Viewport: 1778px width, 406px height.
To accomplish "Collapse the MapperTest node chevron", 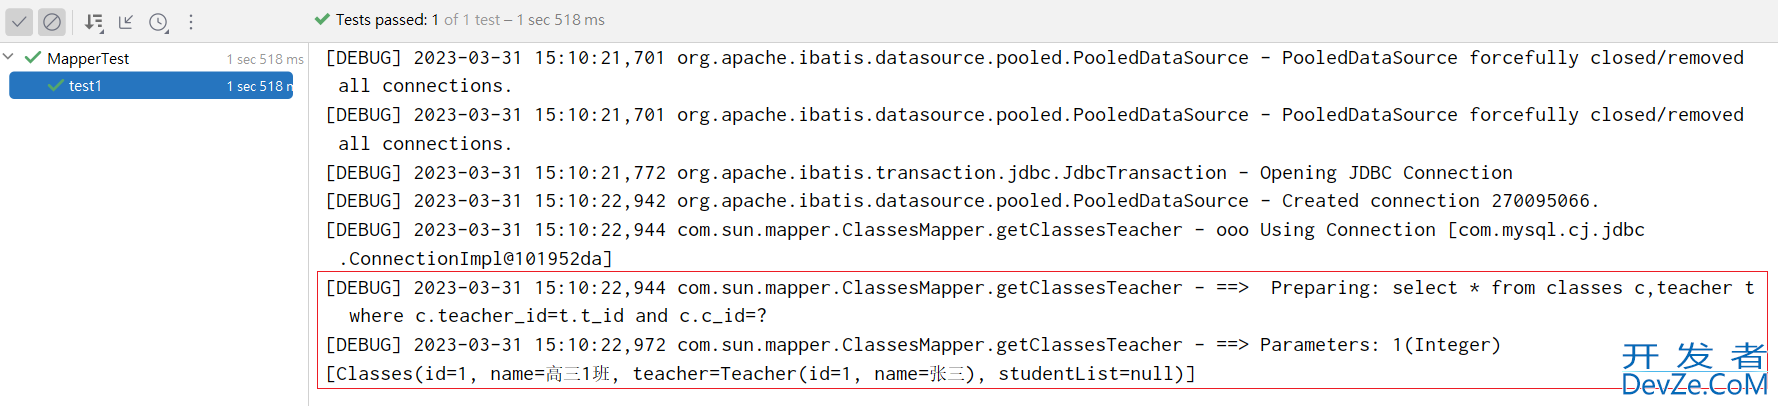I will point(9,58).
